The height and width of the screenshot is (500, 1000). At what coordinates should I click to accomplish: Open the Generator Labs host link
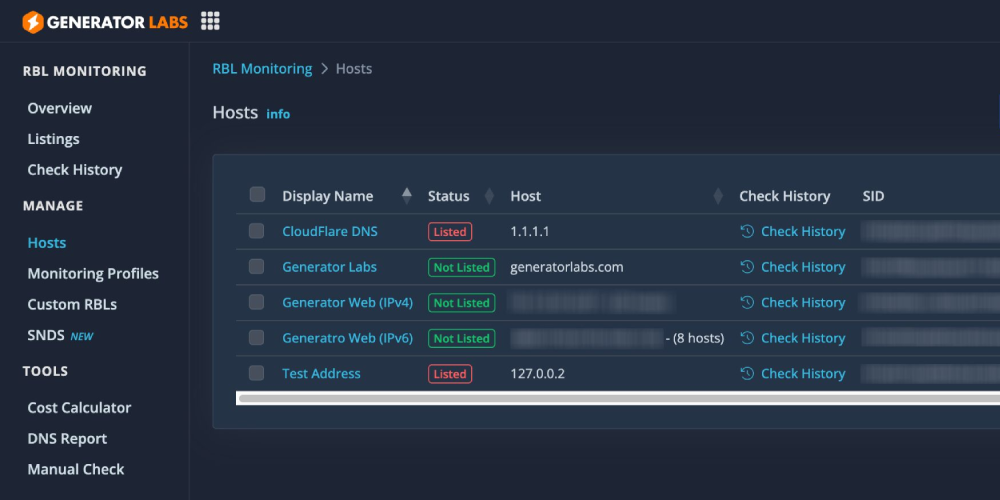[x=330, y=267]
